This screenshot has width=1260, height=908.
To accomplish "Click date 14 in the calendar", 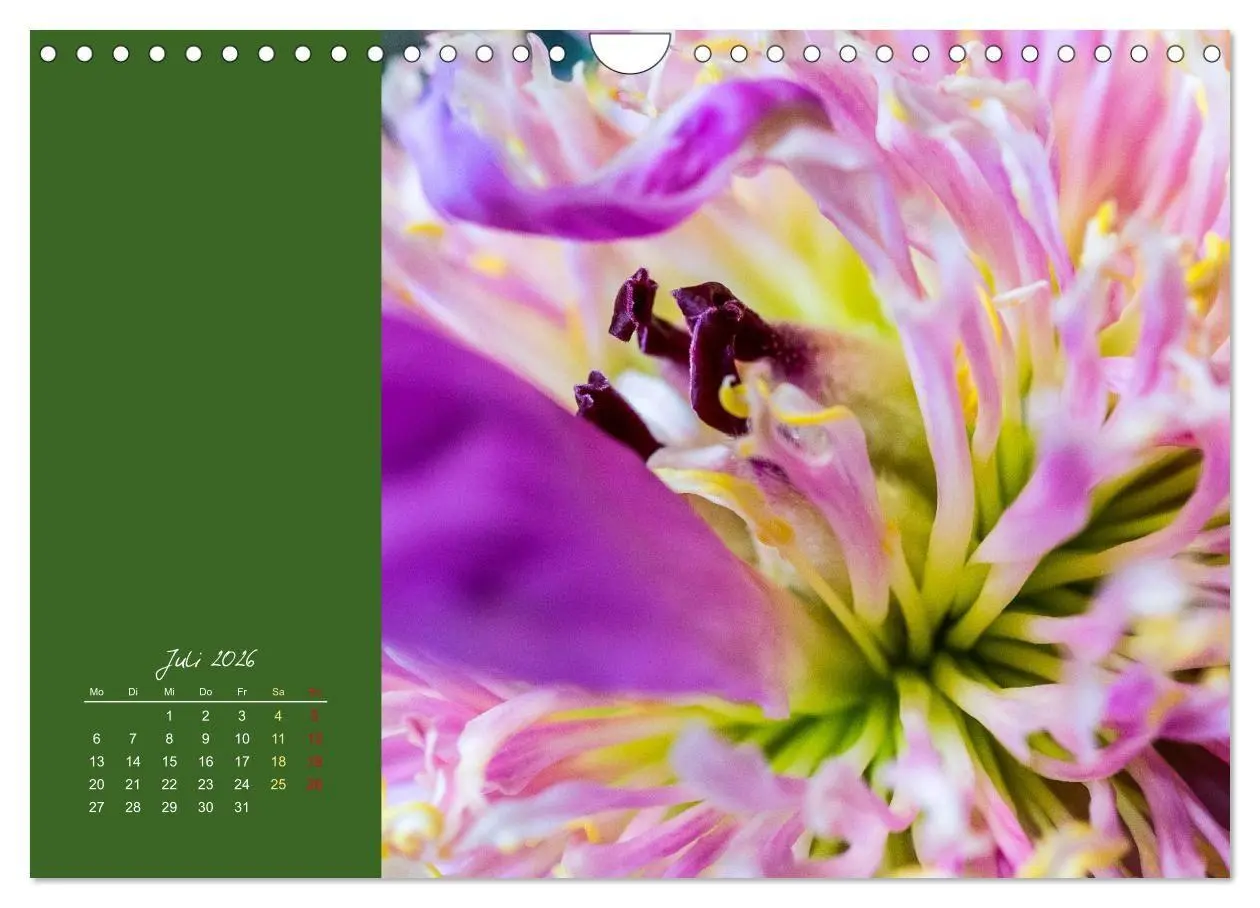I will 133,762.
